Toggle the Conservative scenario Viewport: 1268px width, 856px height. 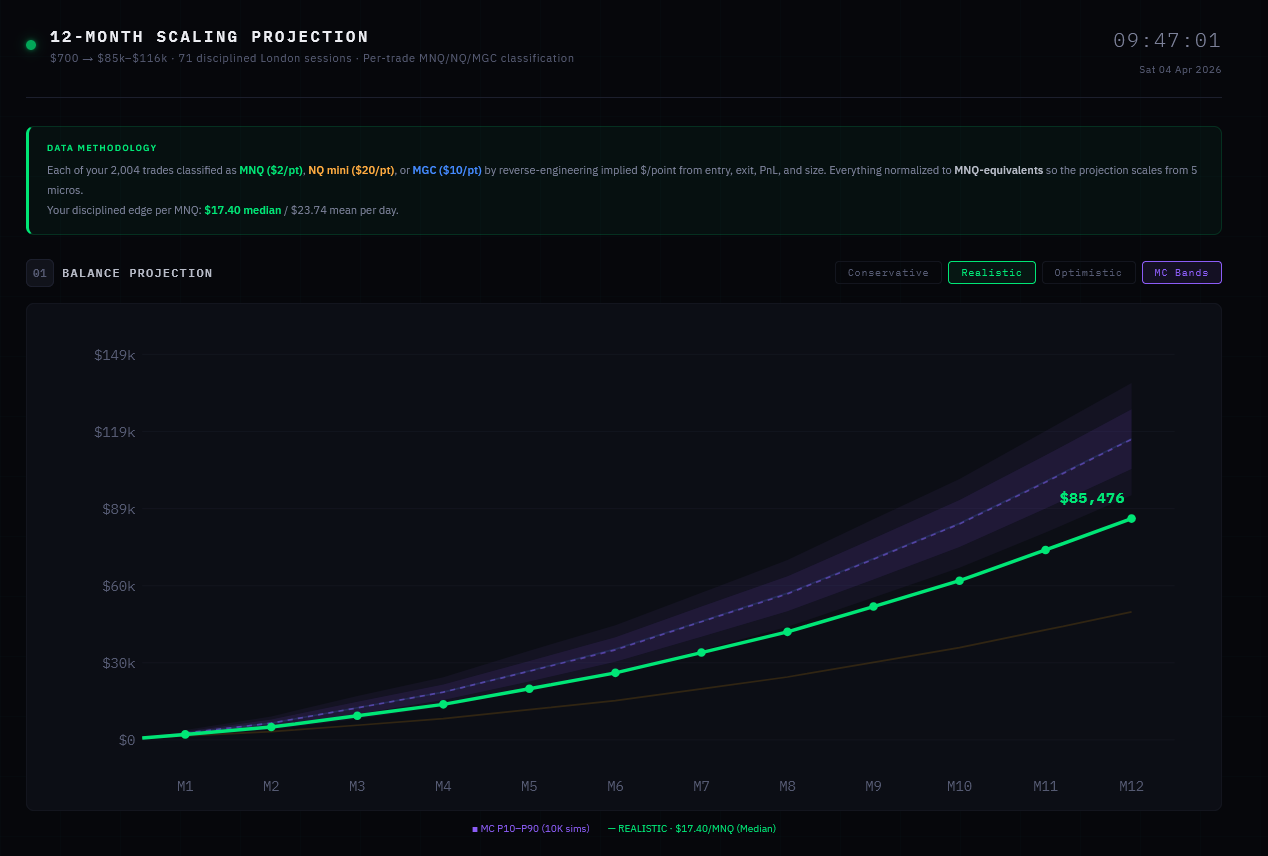[888, 273]
